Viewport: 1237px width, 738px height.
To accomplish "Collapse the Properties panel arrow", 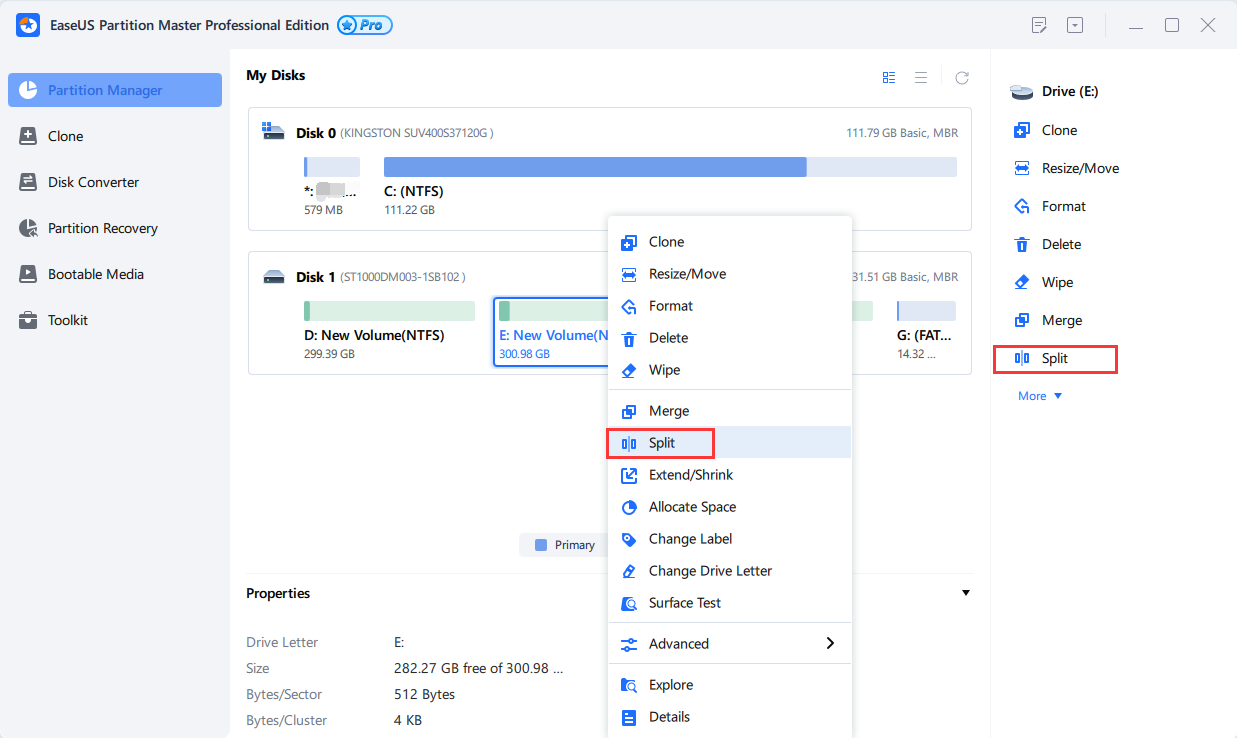I will tap(965, 593).
